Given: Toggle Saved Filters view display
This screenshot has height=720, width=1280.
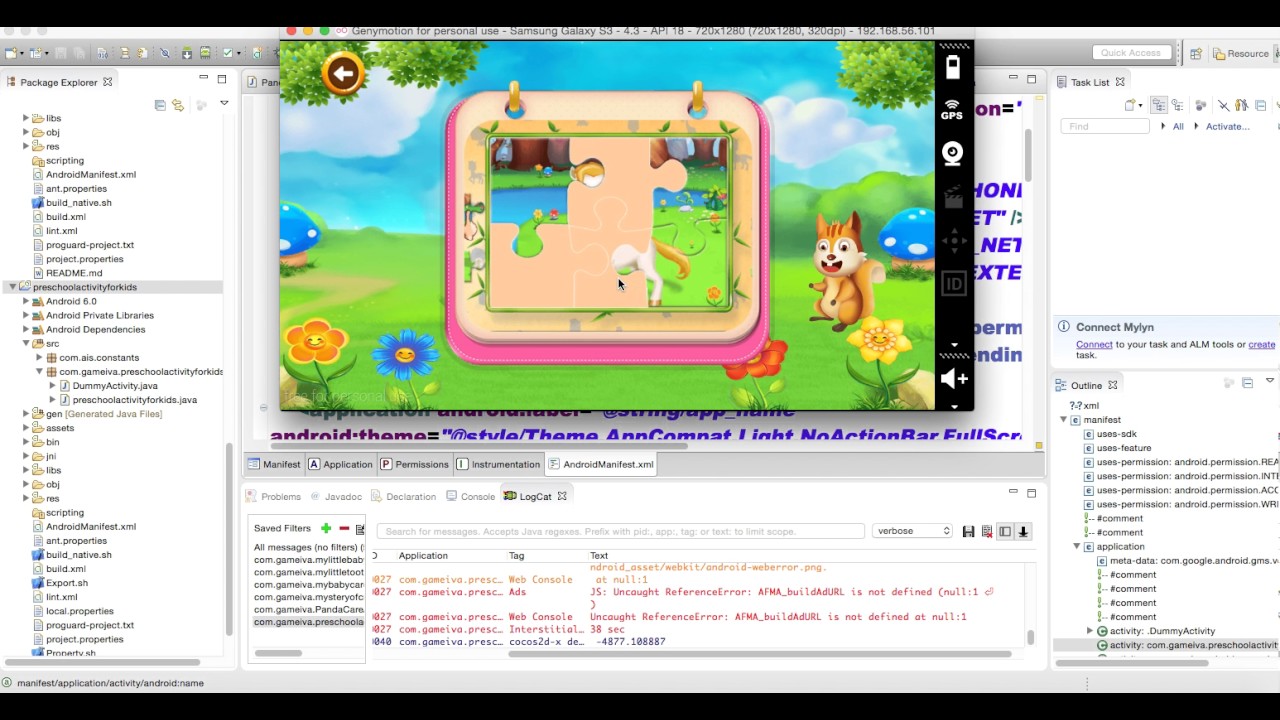Looking at the screenshot, I should pos(1005,532).
